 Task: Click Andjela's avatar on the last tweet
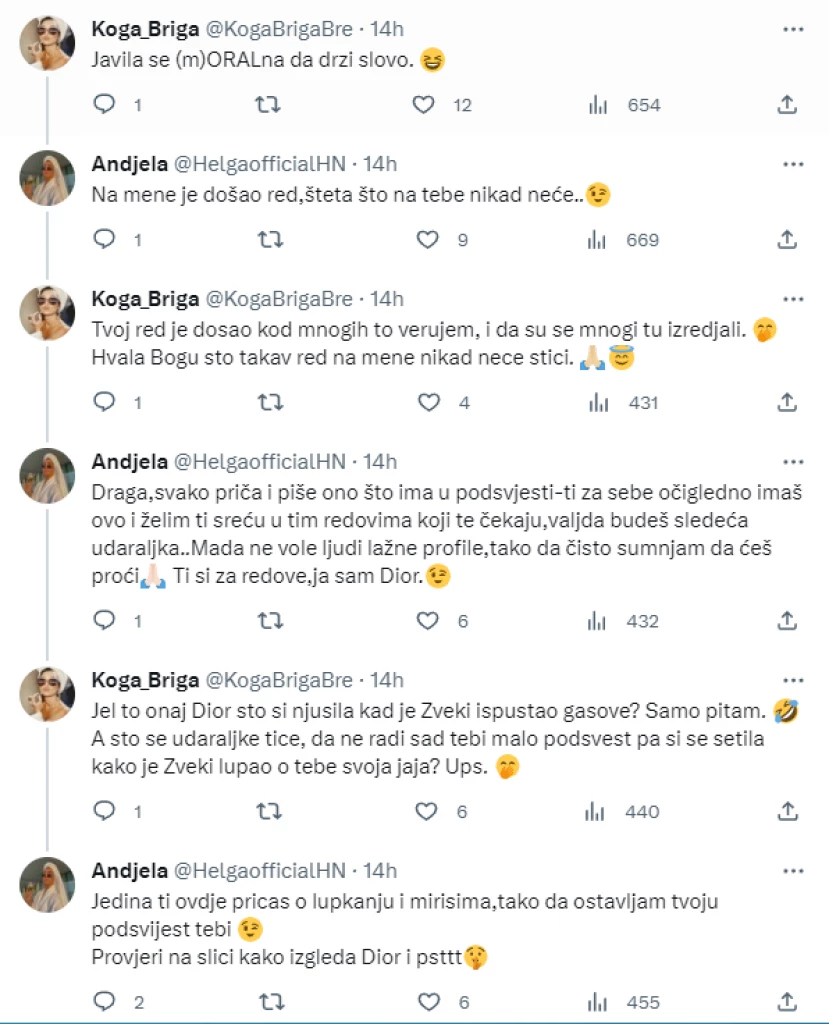(x=47, y=885)
